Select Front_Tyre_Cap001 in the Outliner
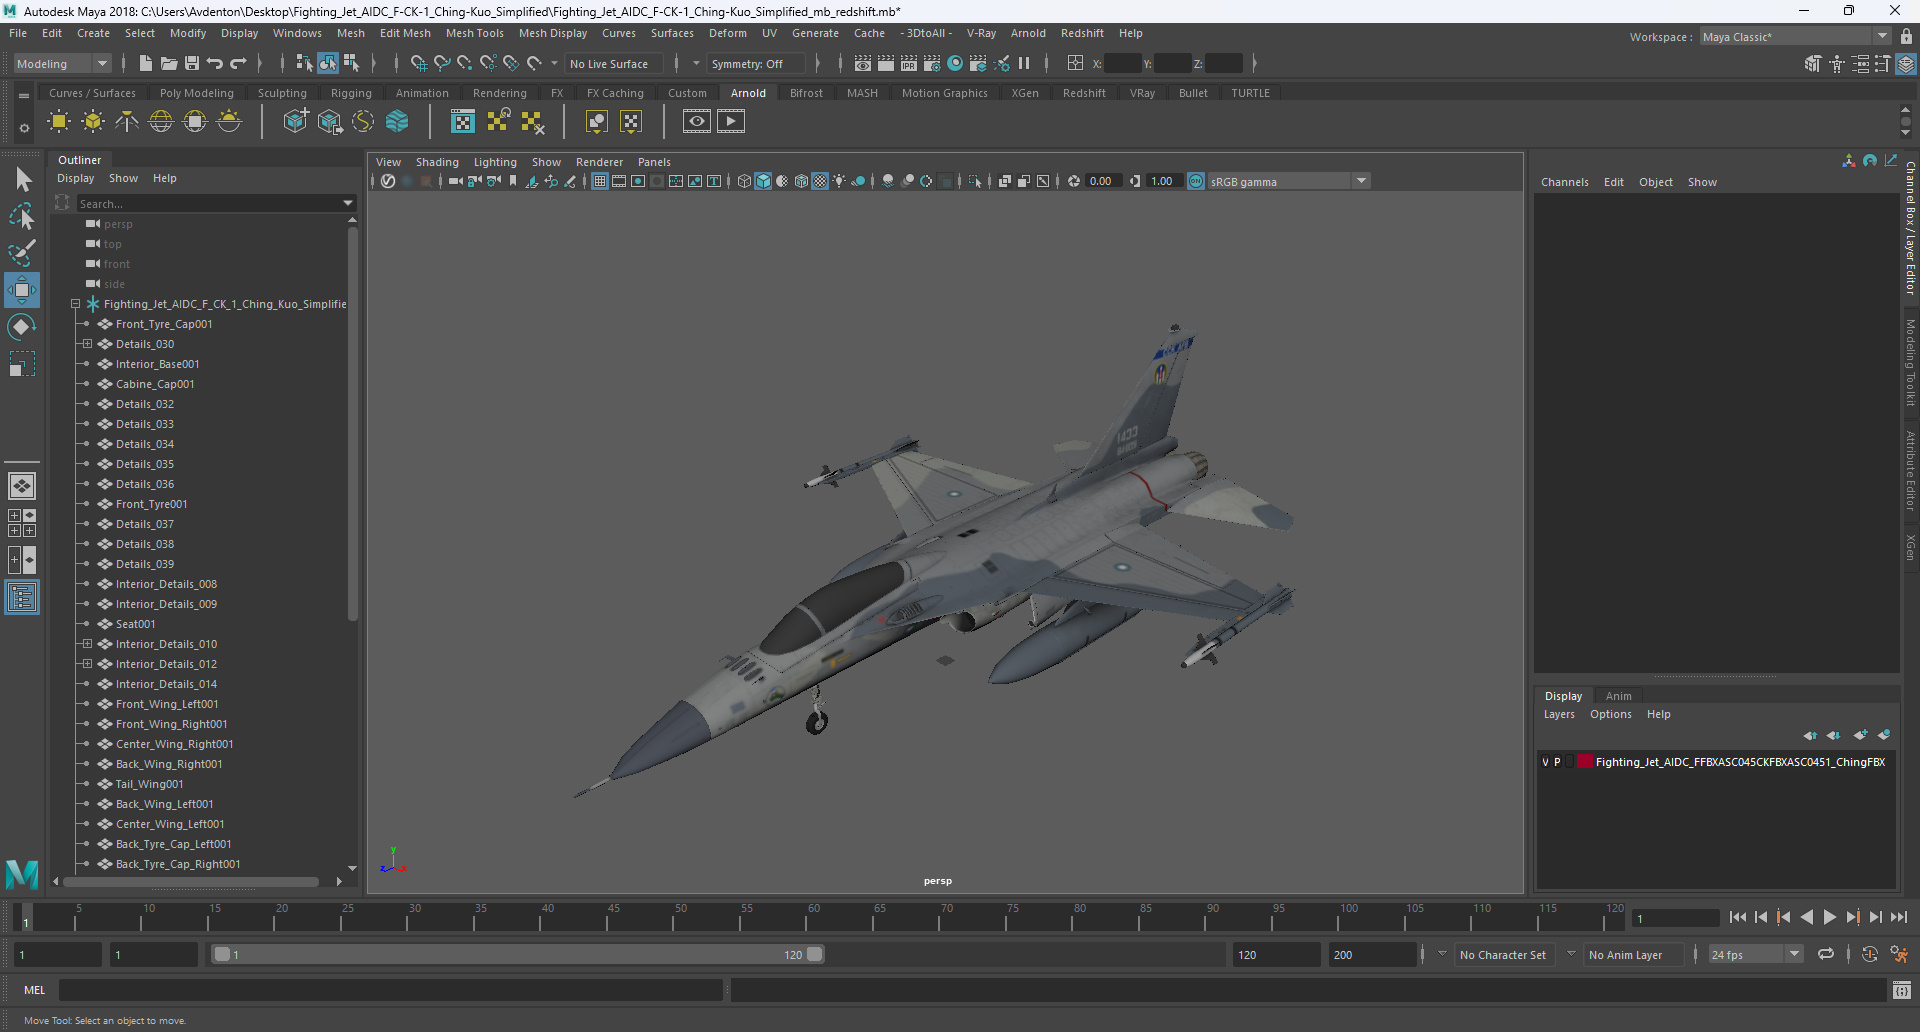The width and height of the screenshot is (1920, 1032). coord(164,324)
